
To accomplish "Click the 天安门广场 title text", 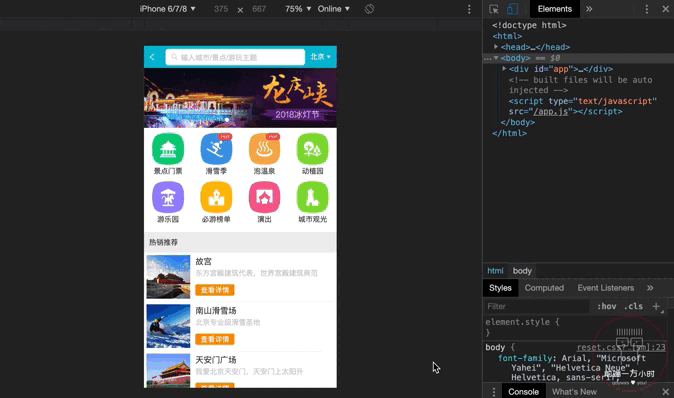I will tap(216, 360).
